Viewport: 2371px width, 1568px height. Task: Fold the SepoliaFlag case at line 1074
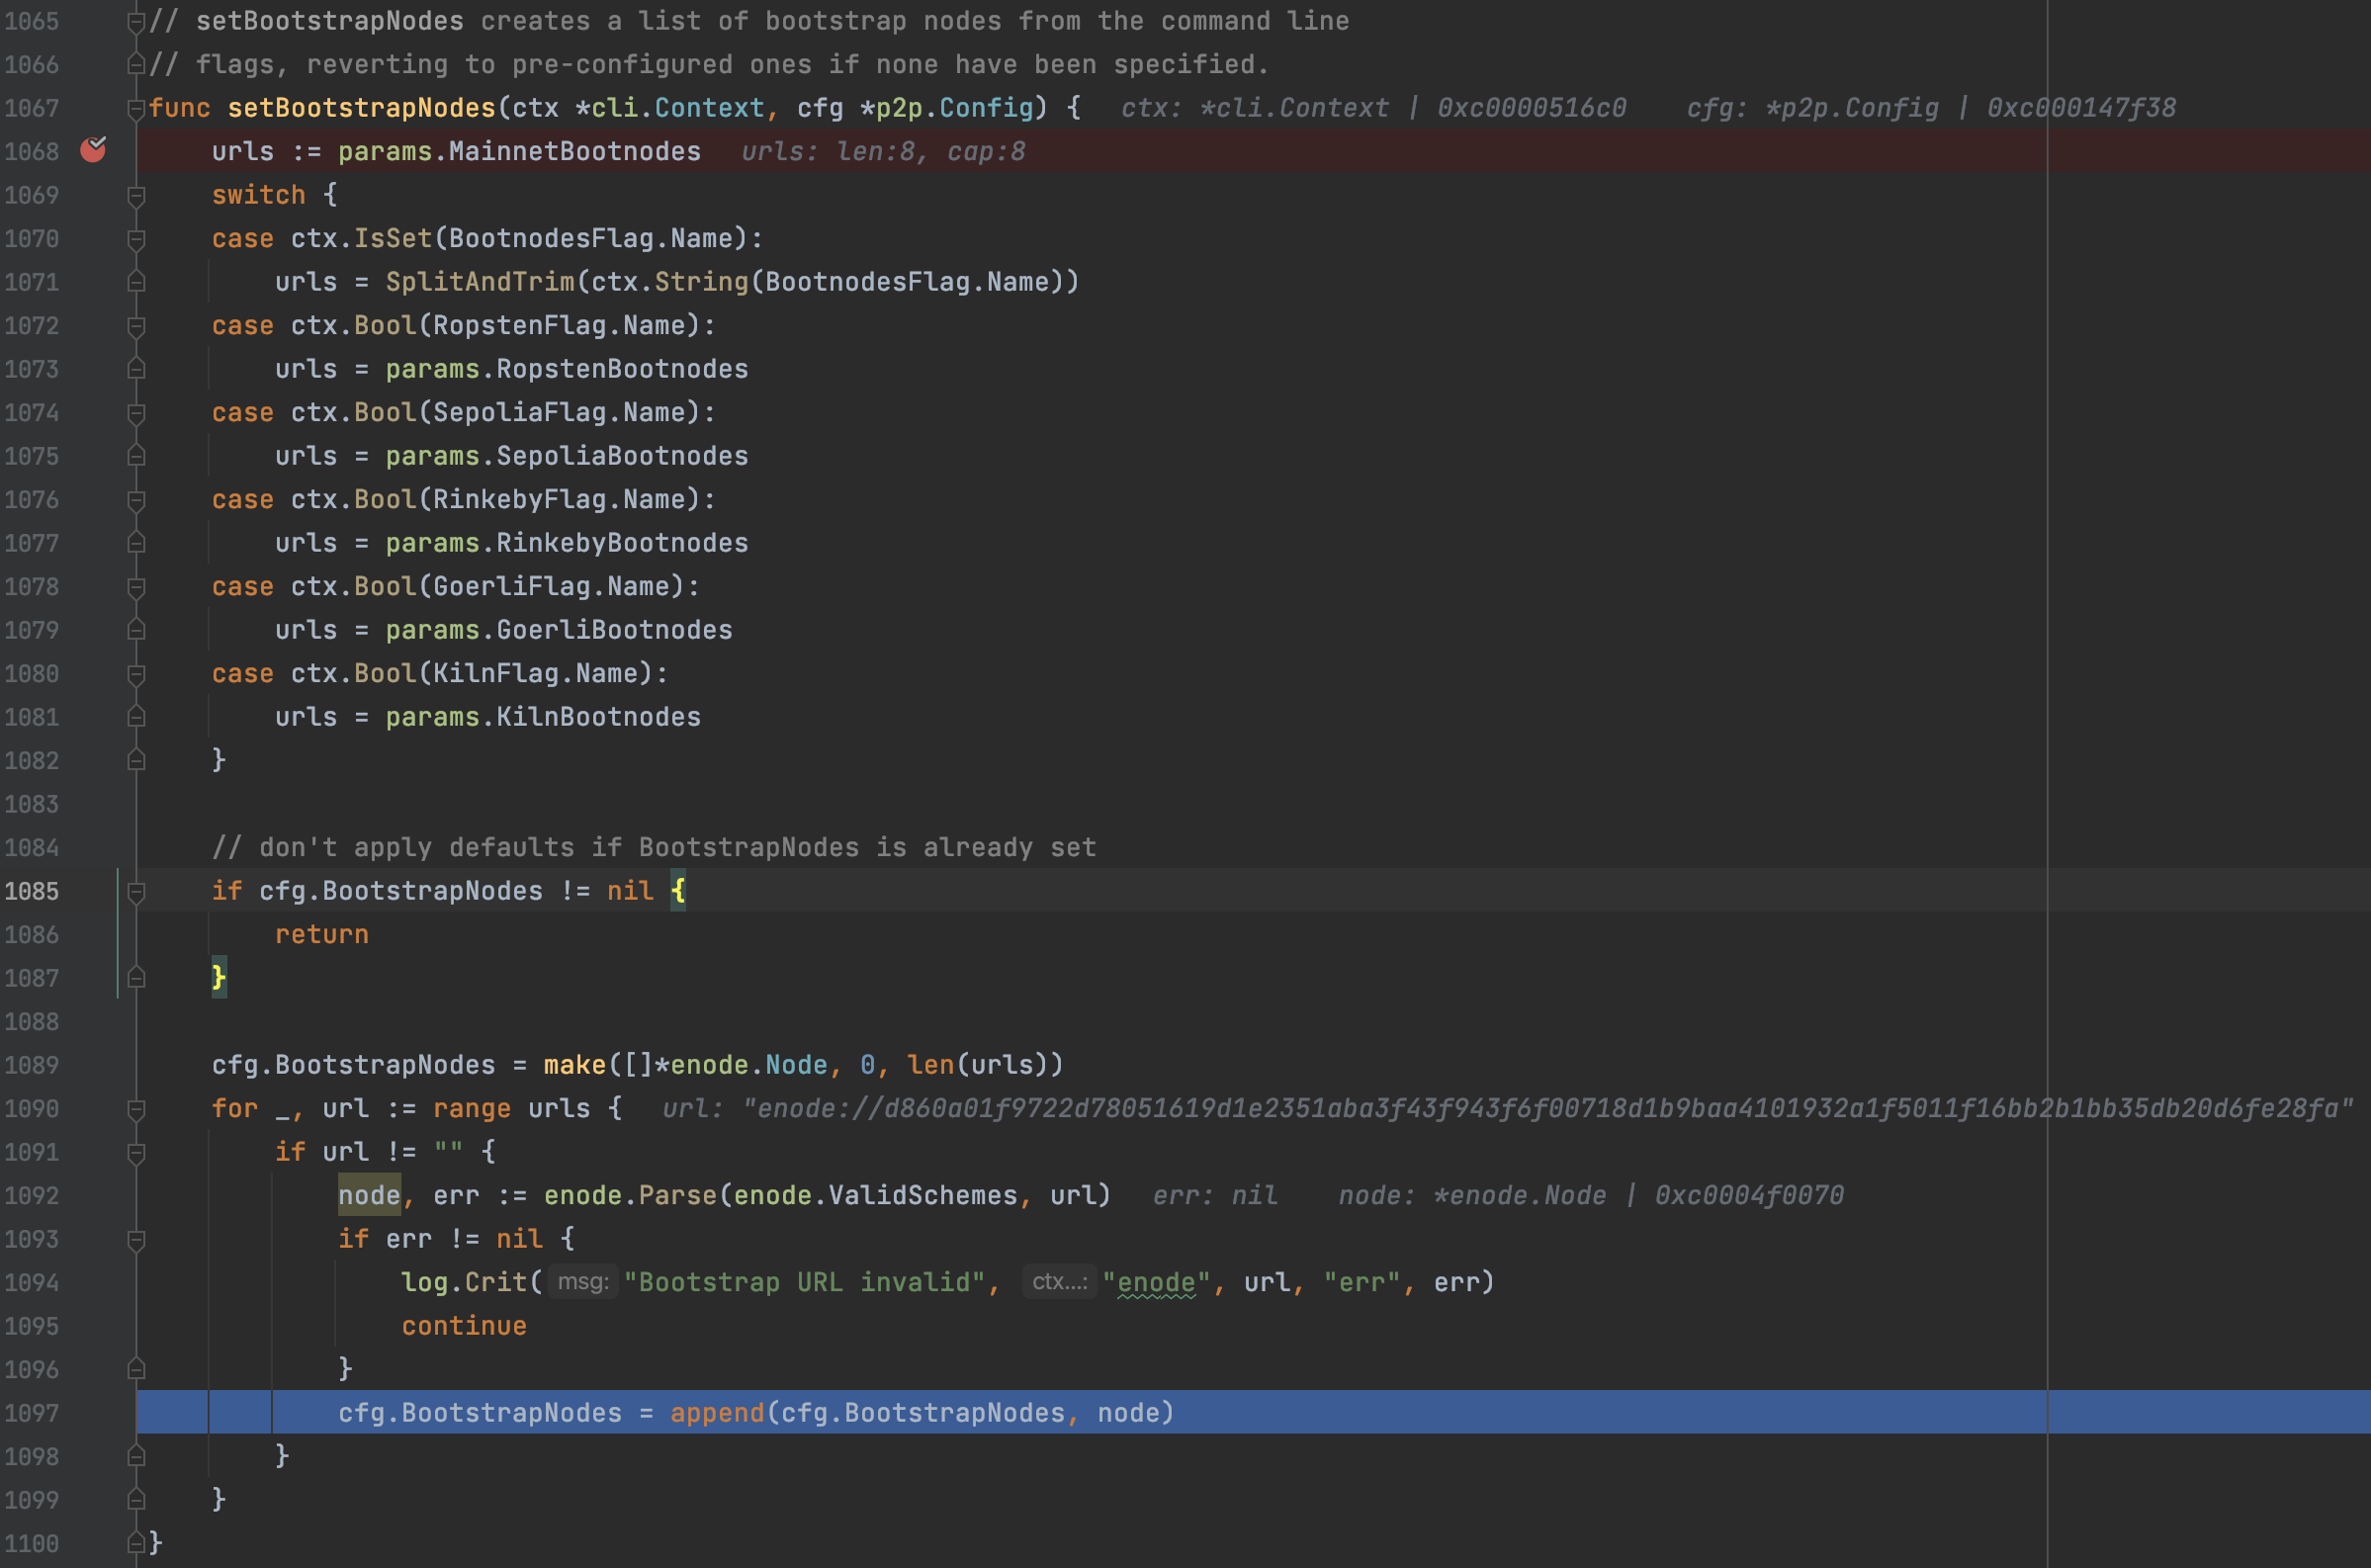(x=137, y=413)
